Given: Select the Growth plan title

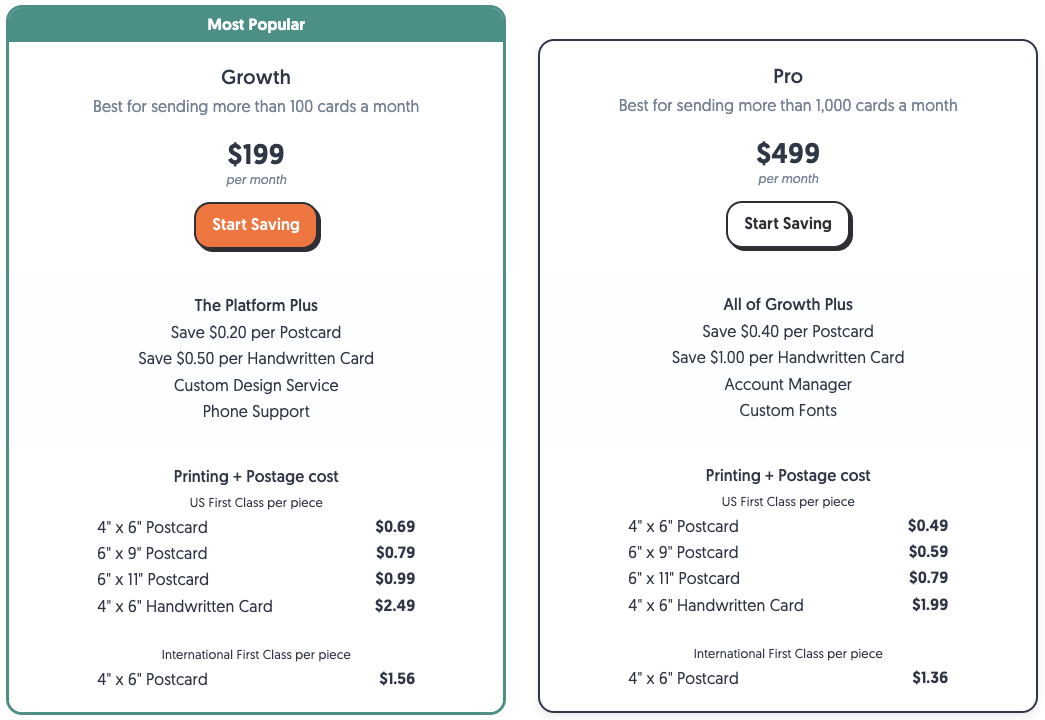Looking at the screenshot, I should 256,77.
